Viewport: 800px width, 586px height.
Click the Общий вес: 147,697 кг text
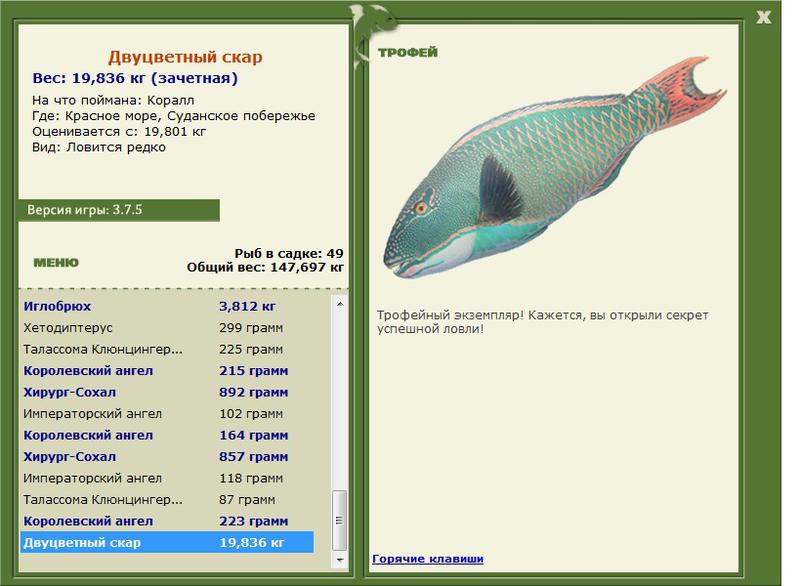coord(265,267)
